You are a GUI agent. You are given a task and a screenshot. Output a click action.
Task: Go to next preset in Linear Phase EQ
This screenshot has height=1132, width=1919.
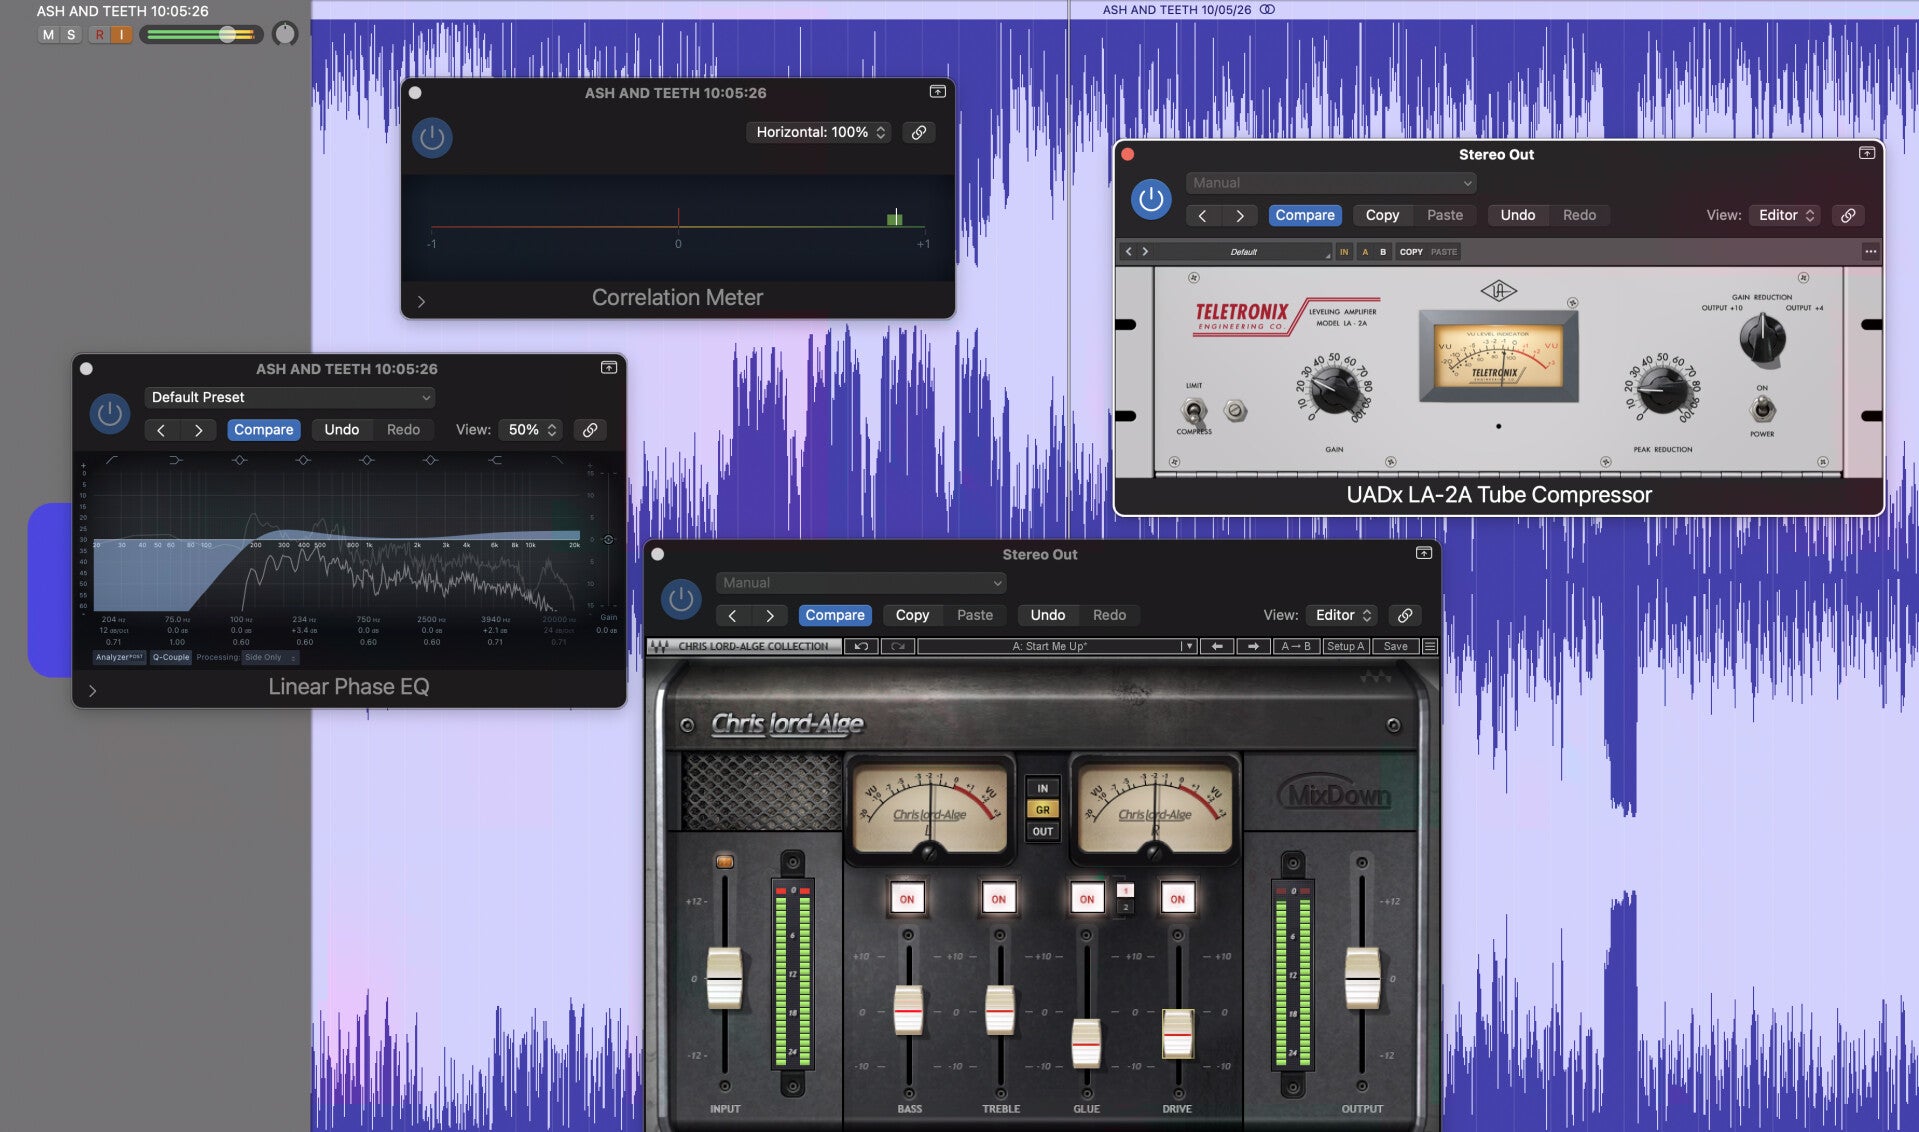point(198,430)
